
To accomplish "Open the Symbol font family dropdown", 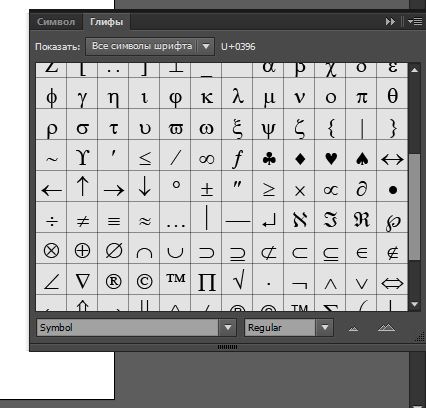I will point(228,328).
